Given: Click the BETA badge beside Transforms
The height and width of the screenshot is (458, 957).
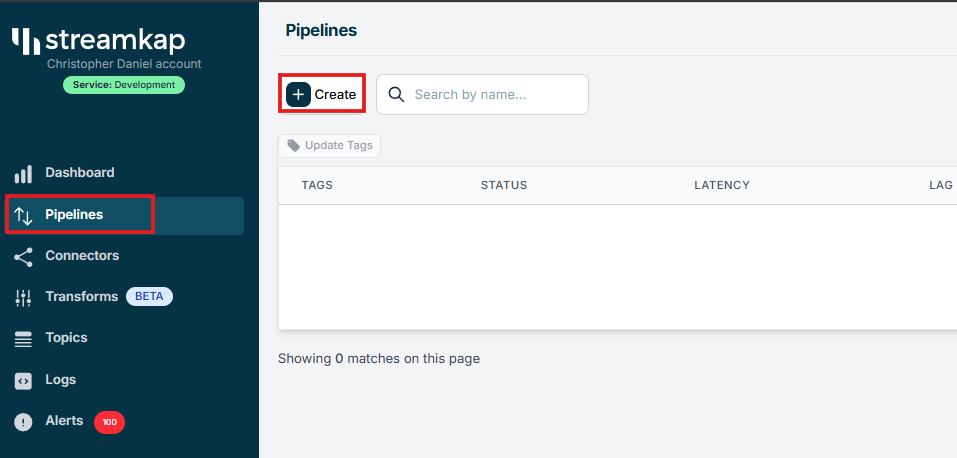Looking at the screenshot, I should pos(149,297).
